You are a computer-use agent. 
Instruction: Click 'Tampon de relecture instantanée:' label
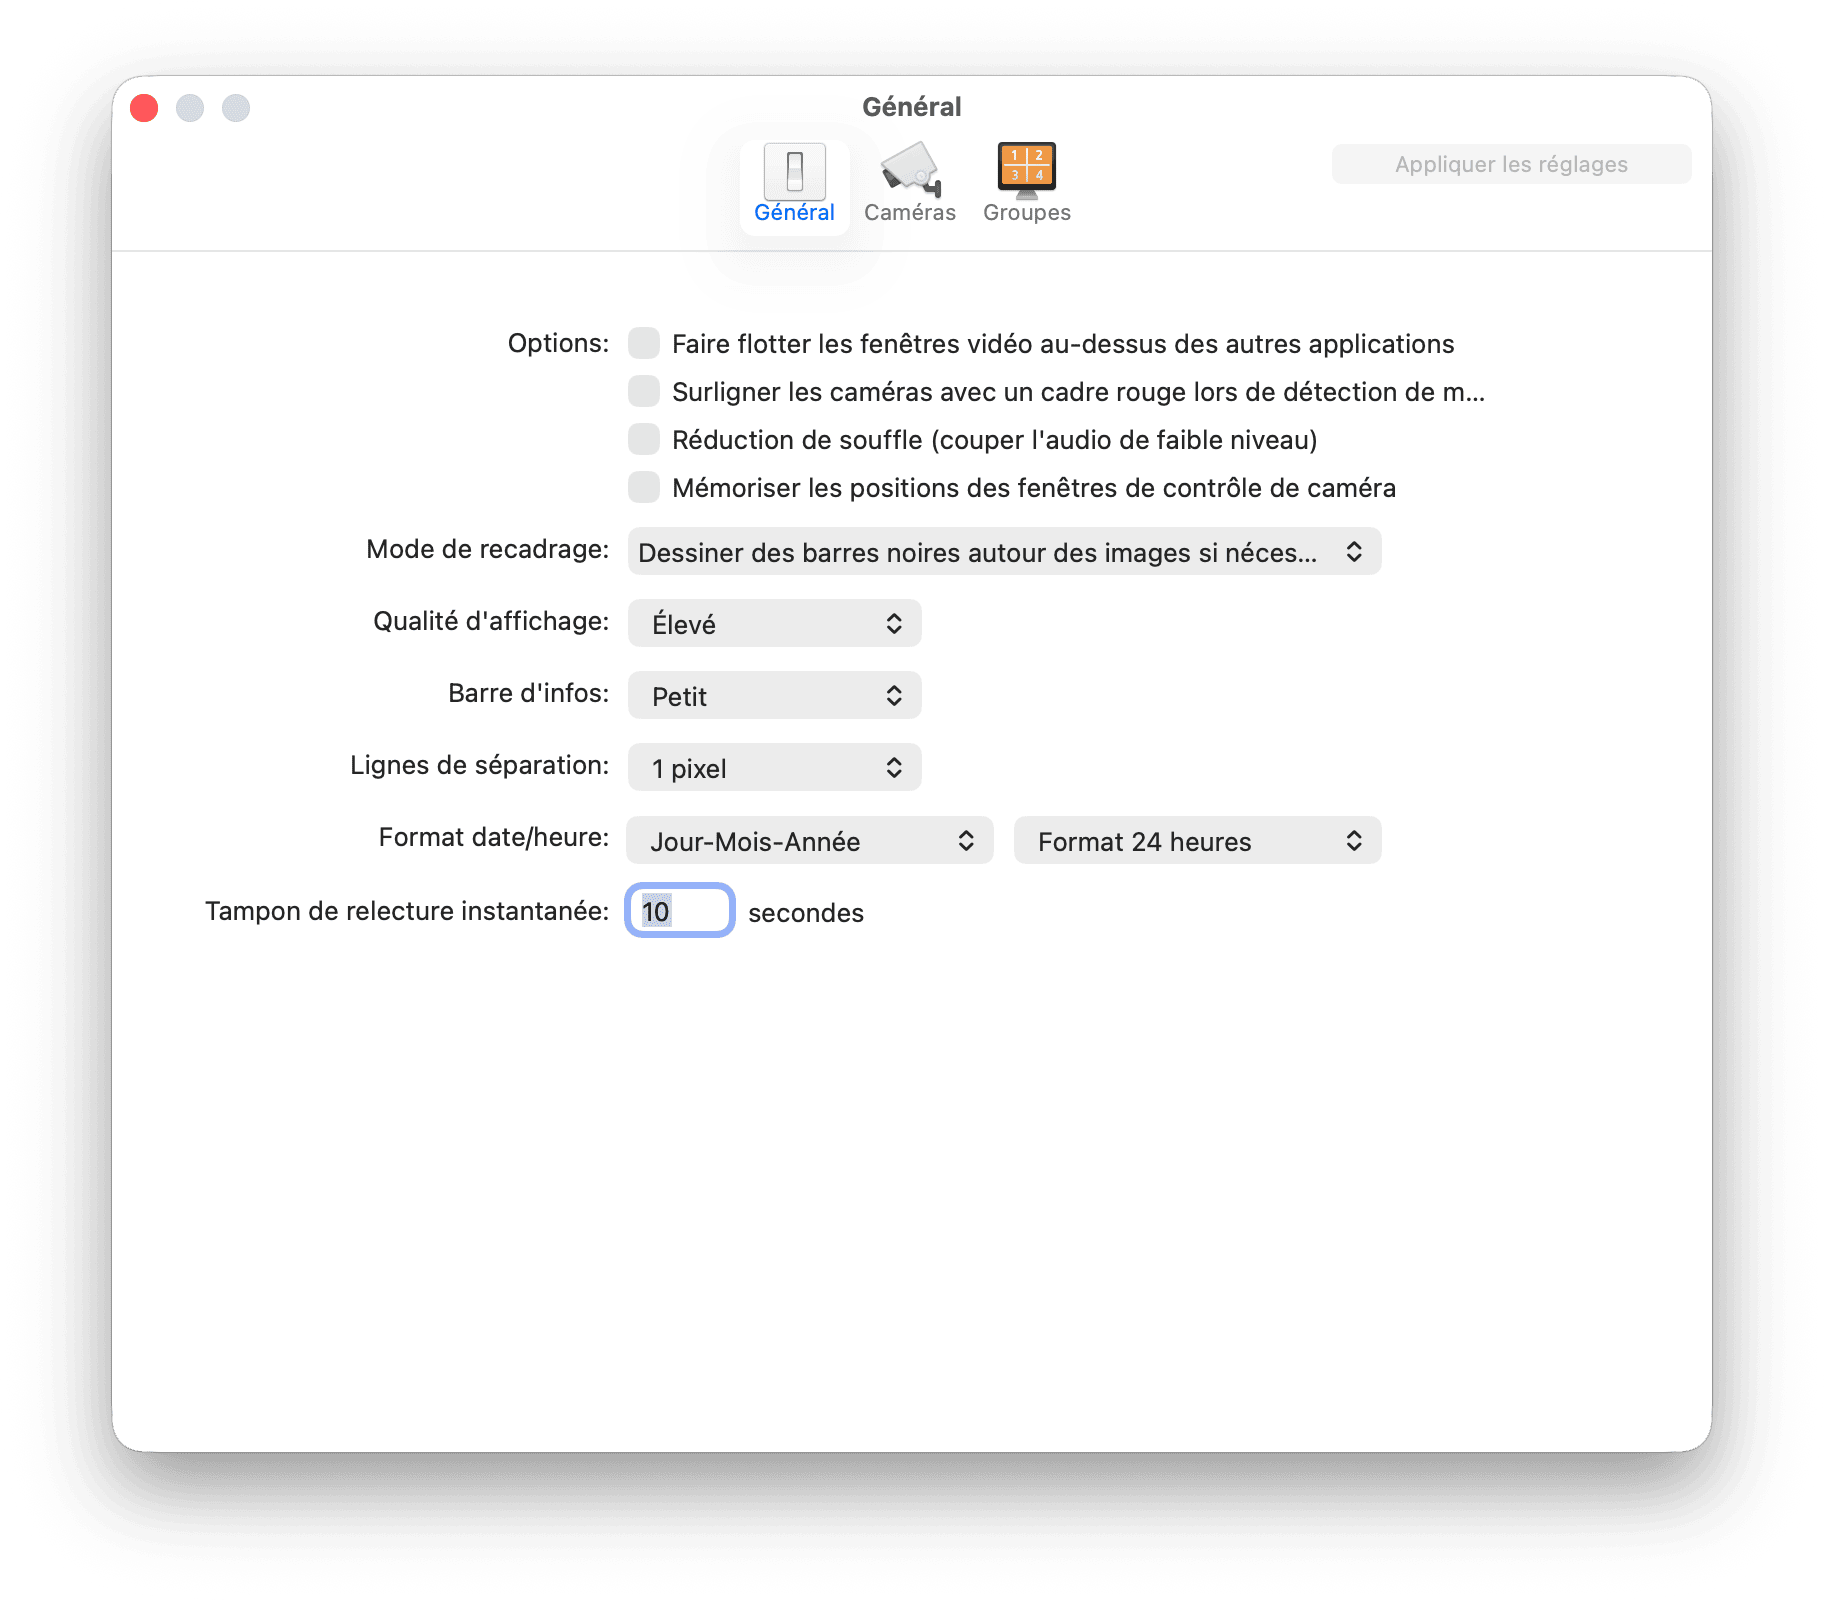pos(407,911)
